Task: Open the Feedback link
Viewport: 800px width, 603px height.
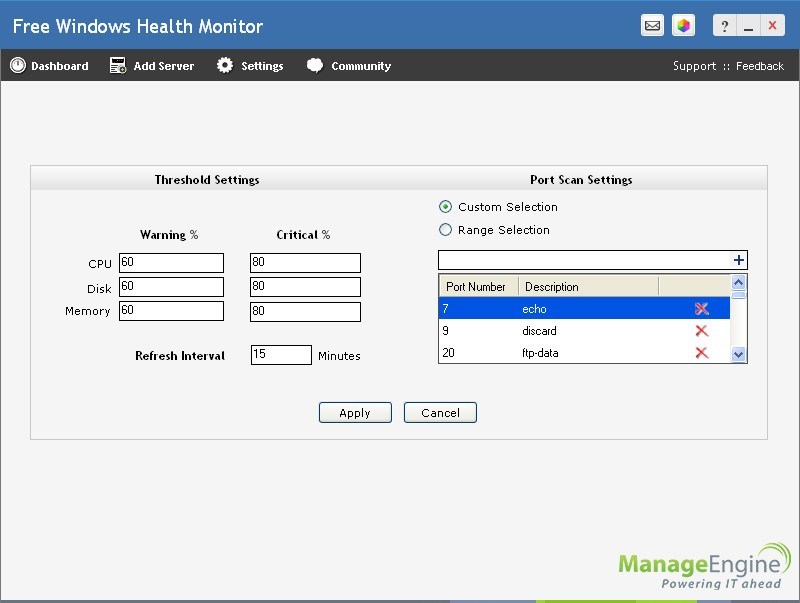Action: (759, 65)
